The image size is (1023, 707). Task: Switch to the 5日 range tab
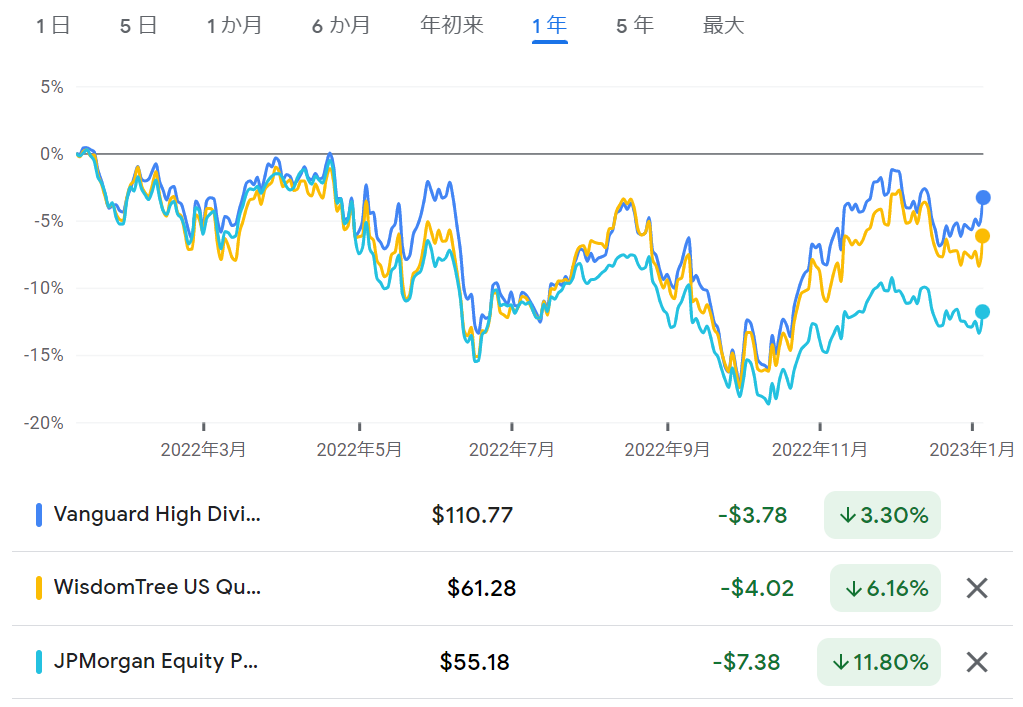(x=138, y=25)
